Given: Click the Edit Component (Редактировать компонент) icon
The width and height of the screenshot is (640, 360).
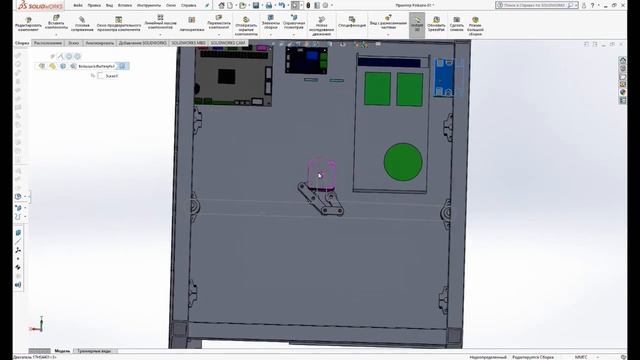Looking at the screenshot, I should coord(28,20).
